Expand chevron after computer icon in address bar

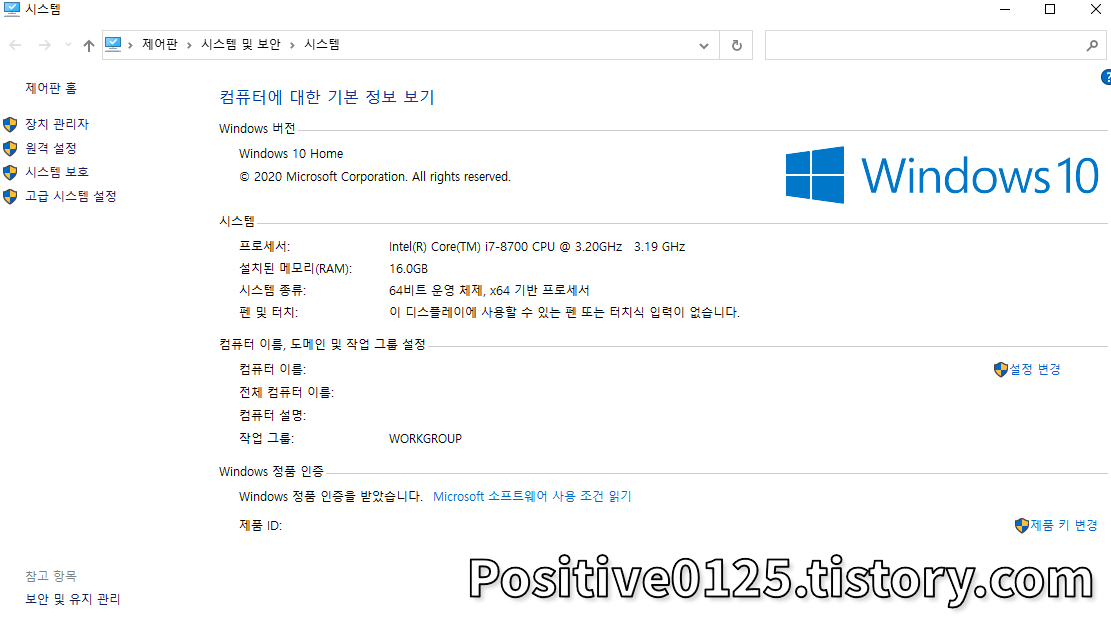tap(130, 45)
